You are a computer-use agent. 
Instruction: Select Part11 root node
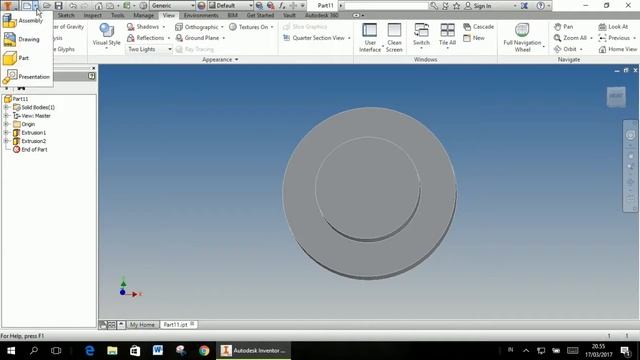[16, 99]
